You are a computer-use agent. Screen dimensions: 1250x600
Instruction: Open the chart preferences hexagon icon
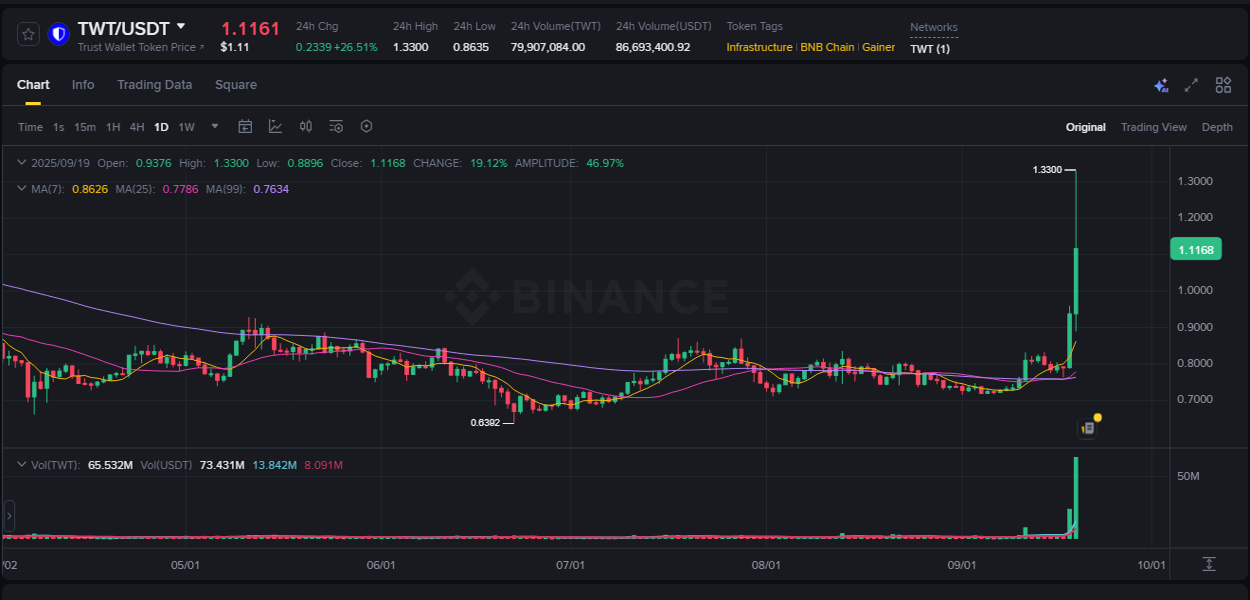pyautogui.click(x=366, y=126)
